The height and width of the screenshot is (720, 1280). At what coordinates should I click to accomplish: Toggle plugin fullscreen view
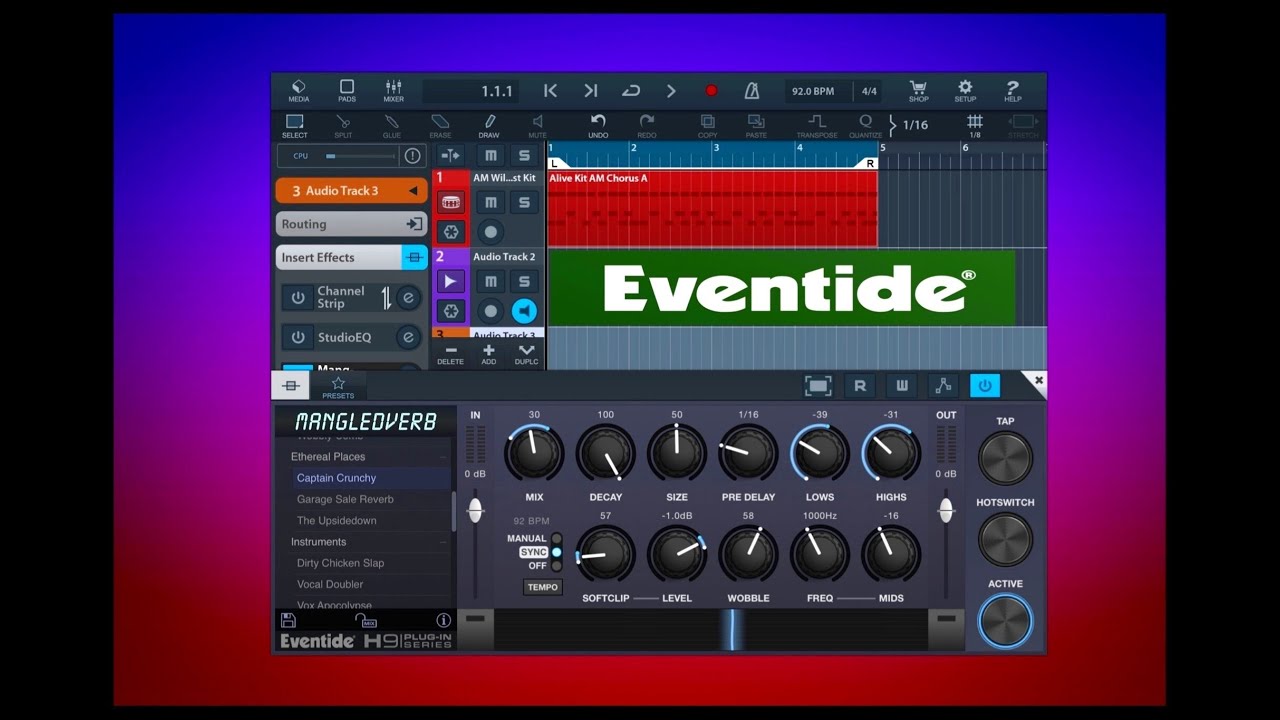(818, 386)
